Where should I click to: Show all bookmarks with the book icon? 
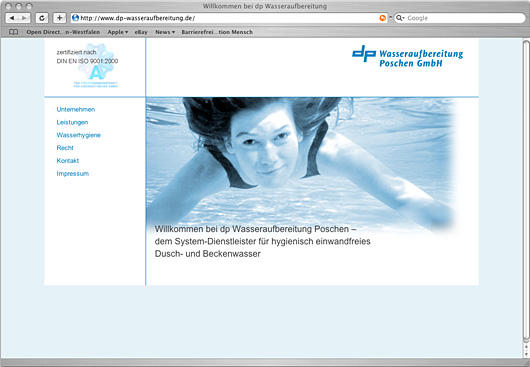pos(13,32)
